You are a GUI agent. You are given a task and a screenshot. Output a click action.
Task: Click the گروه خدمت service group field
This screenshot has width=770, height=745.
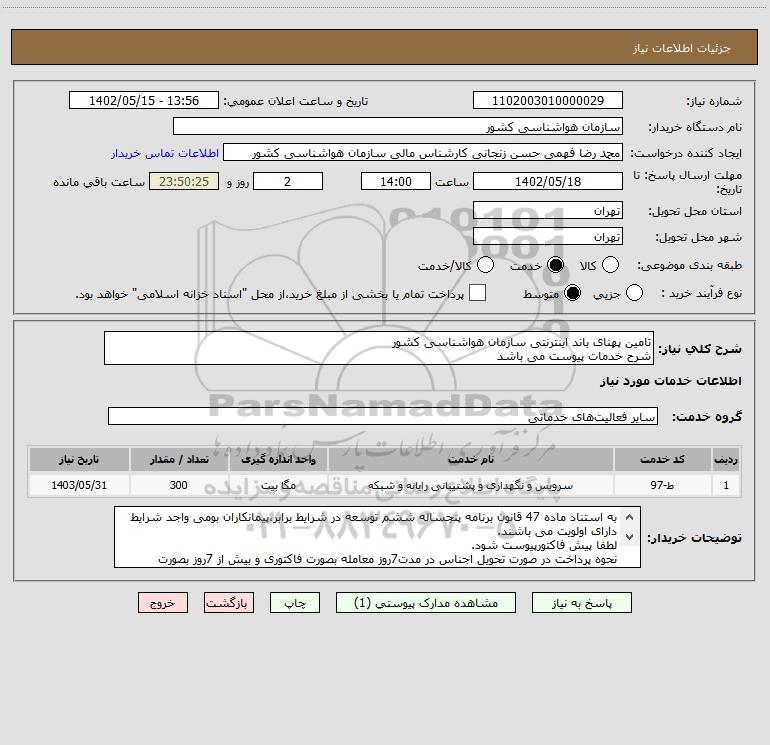(x=383, y=416)
